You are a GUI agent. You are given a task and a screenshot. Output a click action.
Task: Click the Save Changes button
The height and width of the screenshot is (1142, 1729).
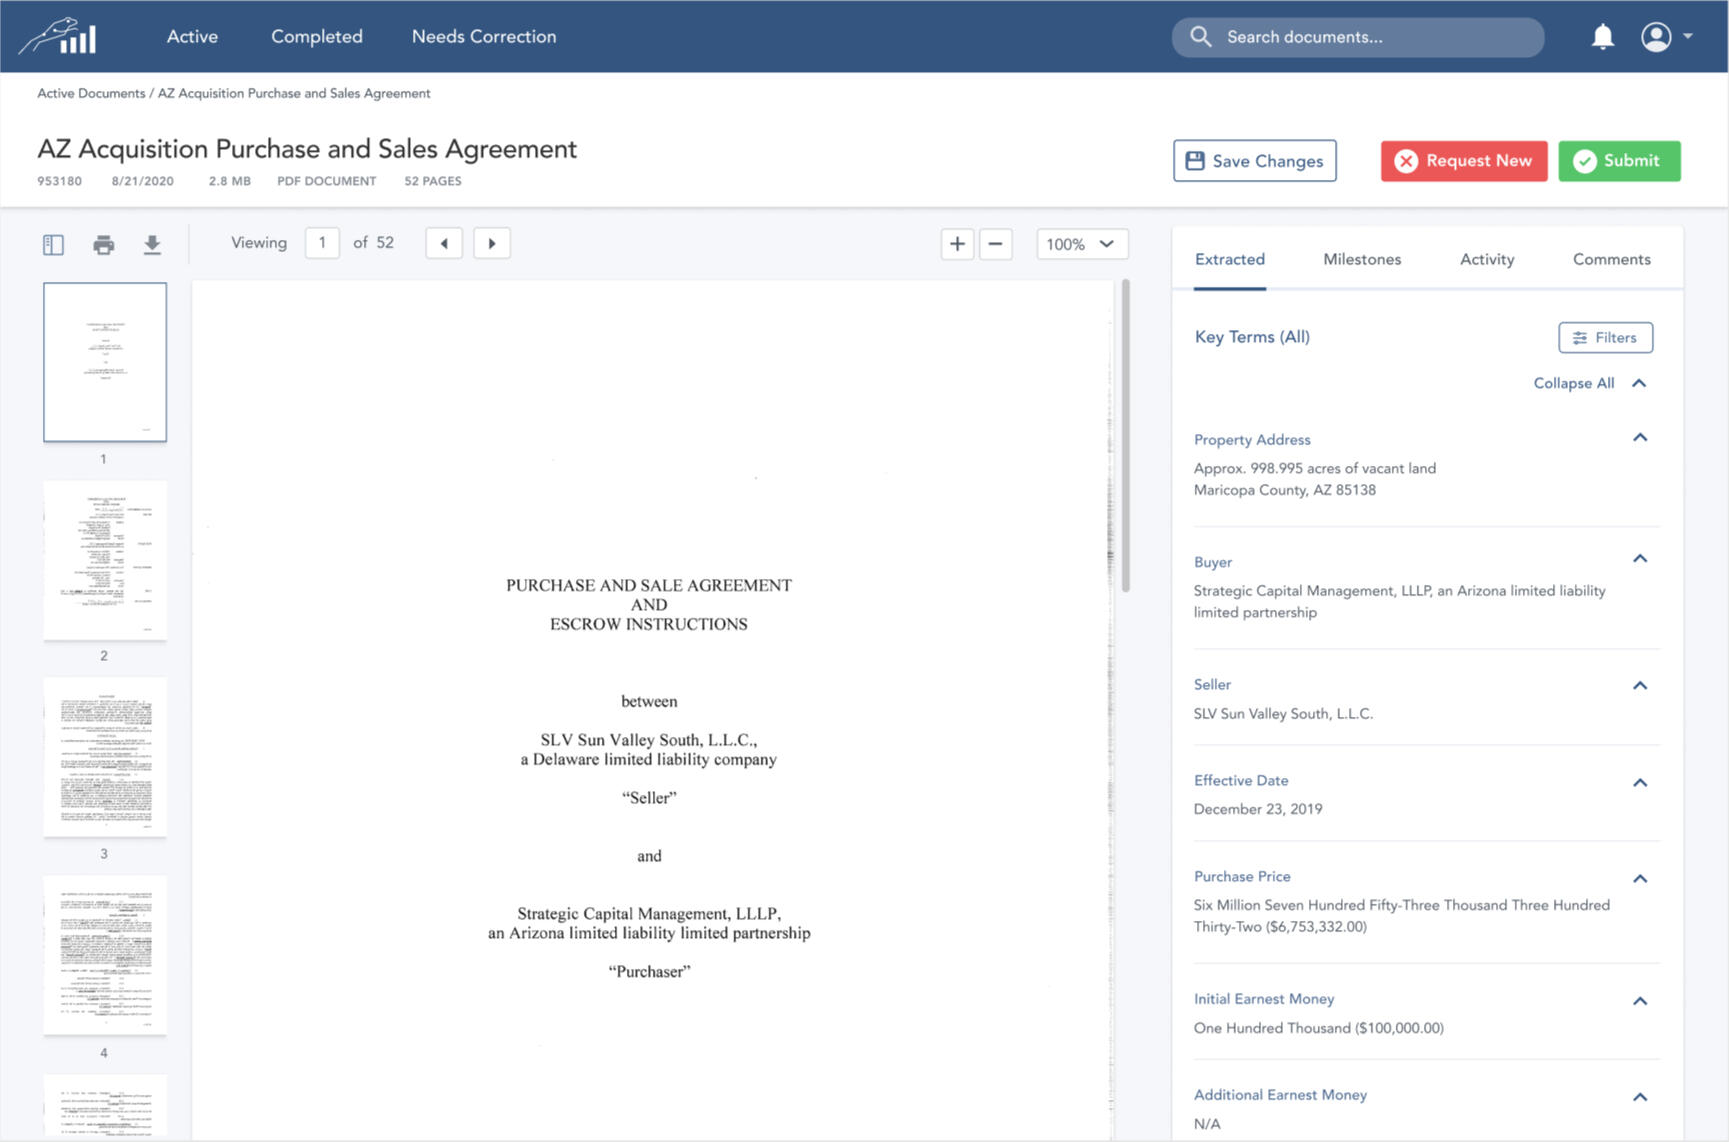(x=1254, y=161)
